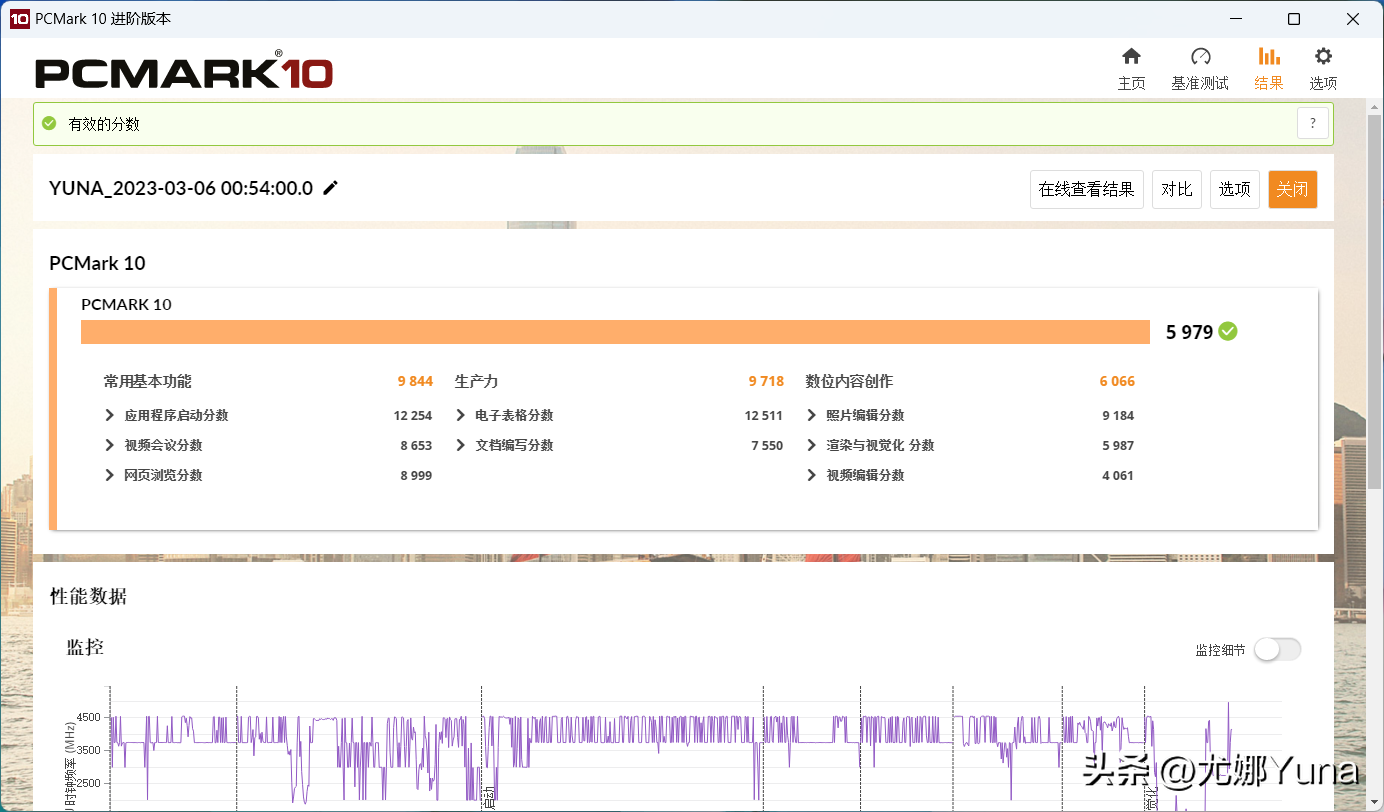The image size is (1384, 812).
Task: Expand 视频会议分数 row
Action: [x=110, y=445]
